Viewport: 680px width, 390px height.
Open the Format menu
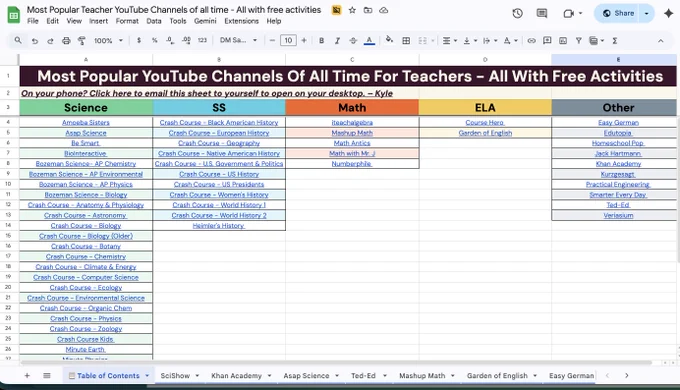[x=127, y=21]
